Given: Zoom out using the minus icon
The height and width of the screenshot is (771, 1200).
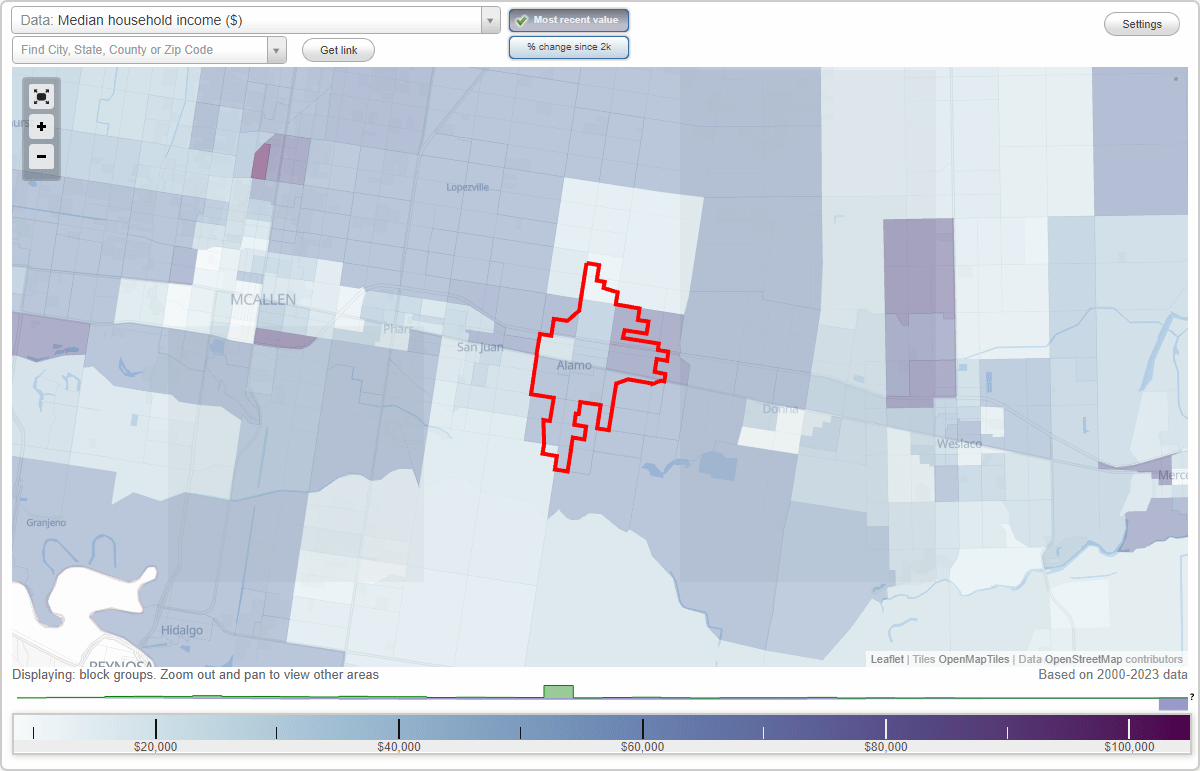Looking at the screenshot, I should pyautogui.click(x=41, y=156).
